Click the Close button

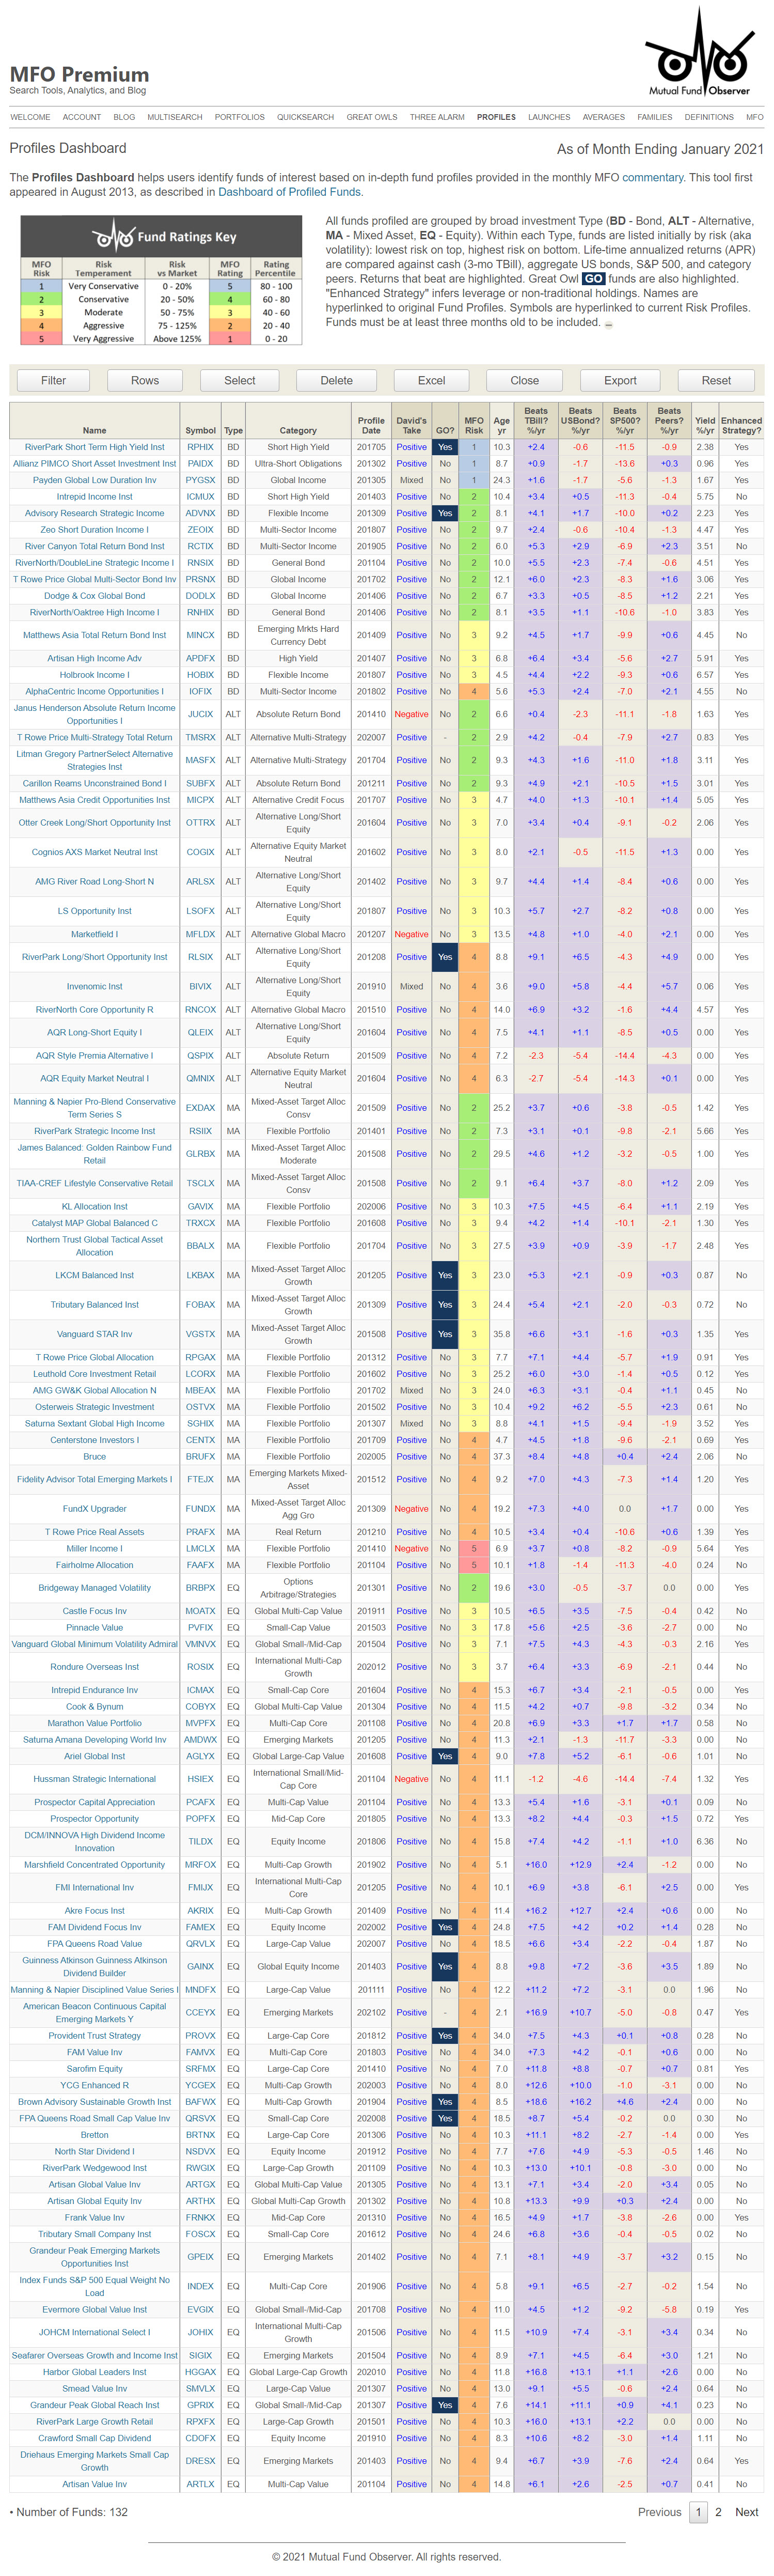tap(525, 380)
